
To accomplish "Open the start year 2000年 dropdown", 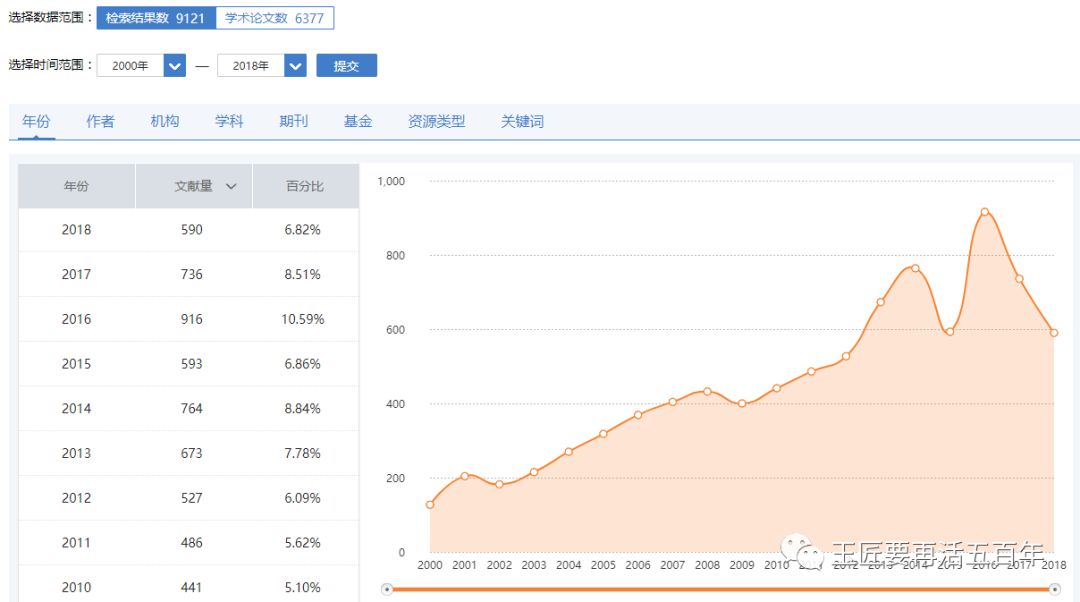I will (x=133, y=64).
